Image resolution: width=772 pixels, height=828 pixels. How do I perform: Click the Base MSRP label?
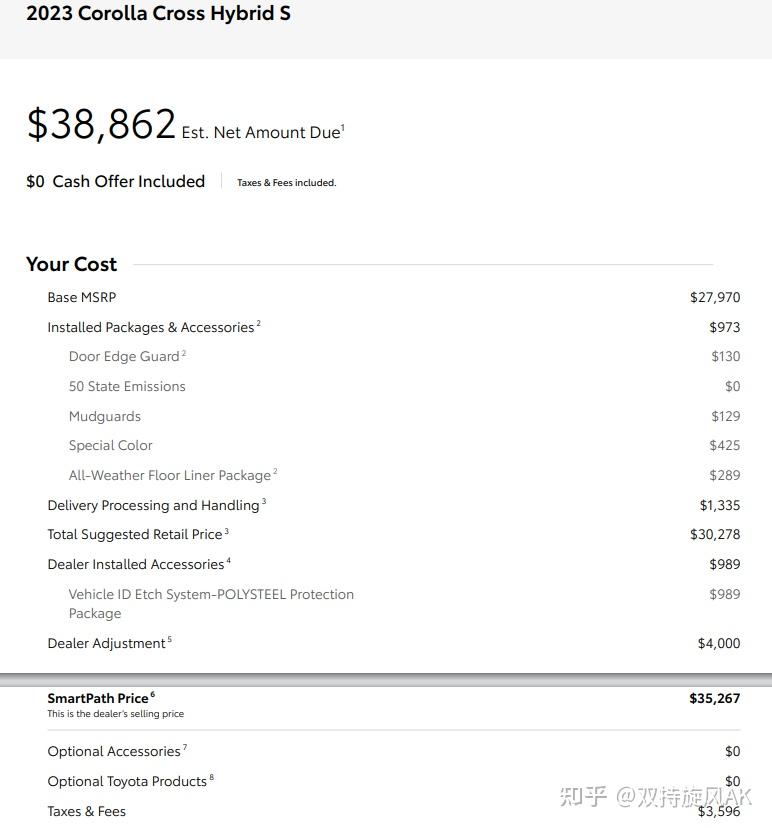click(x=82, y=297)
